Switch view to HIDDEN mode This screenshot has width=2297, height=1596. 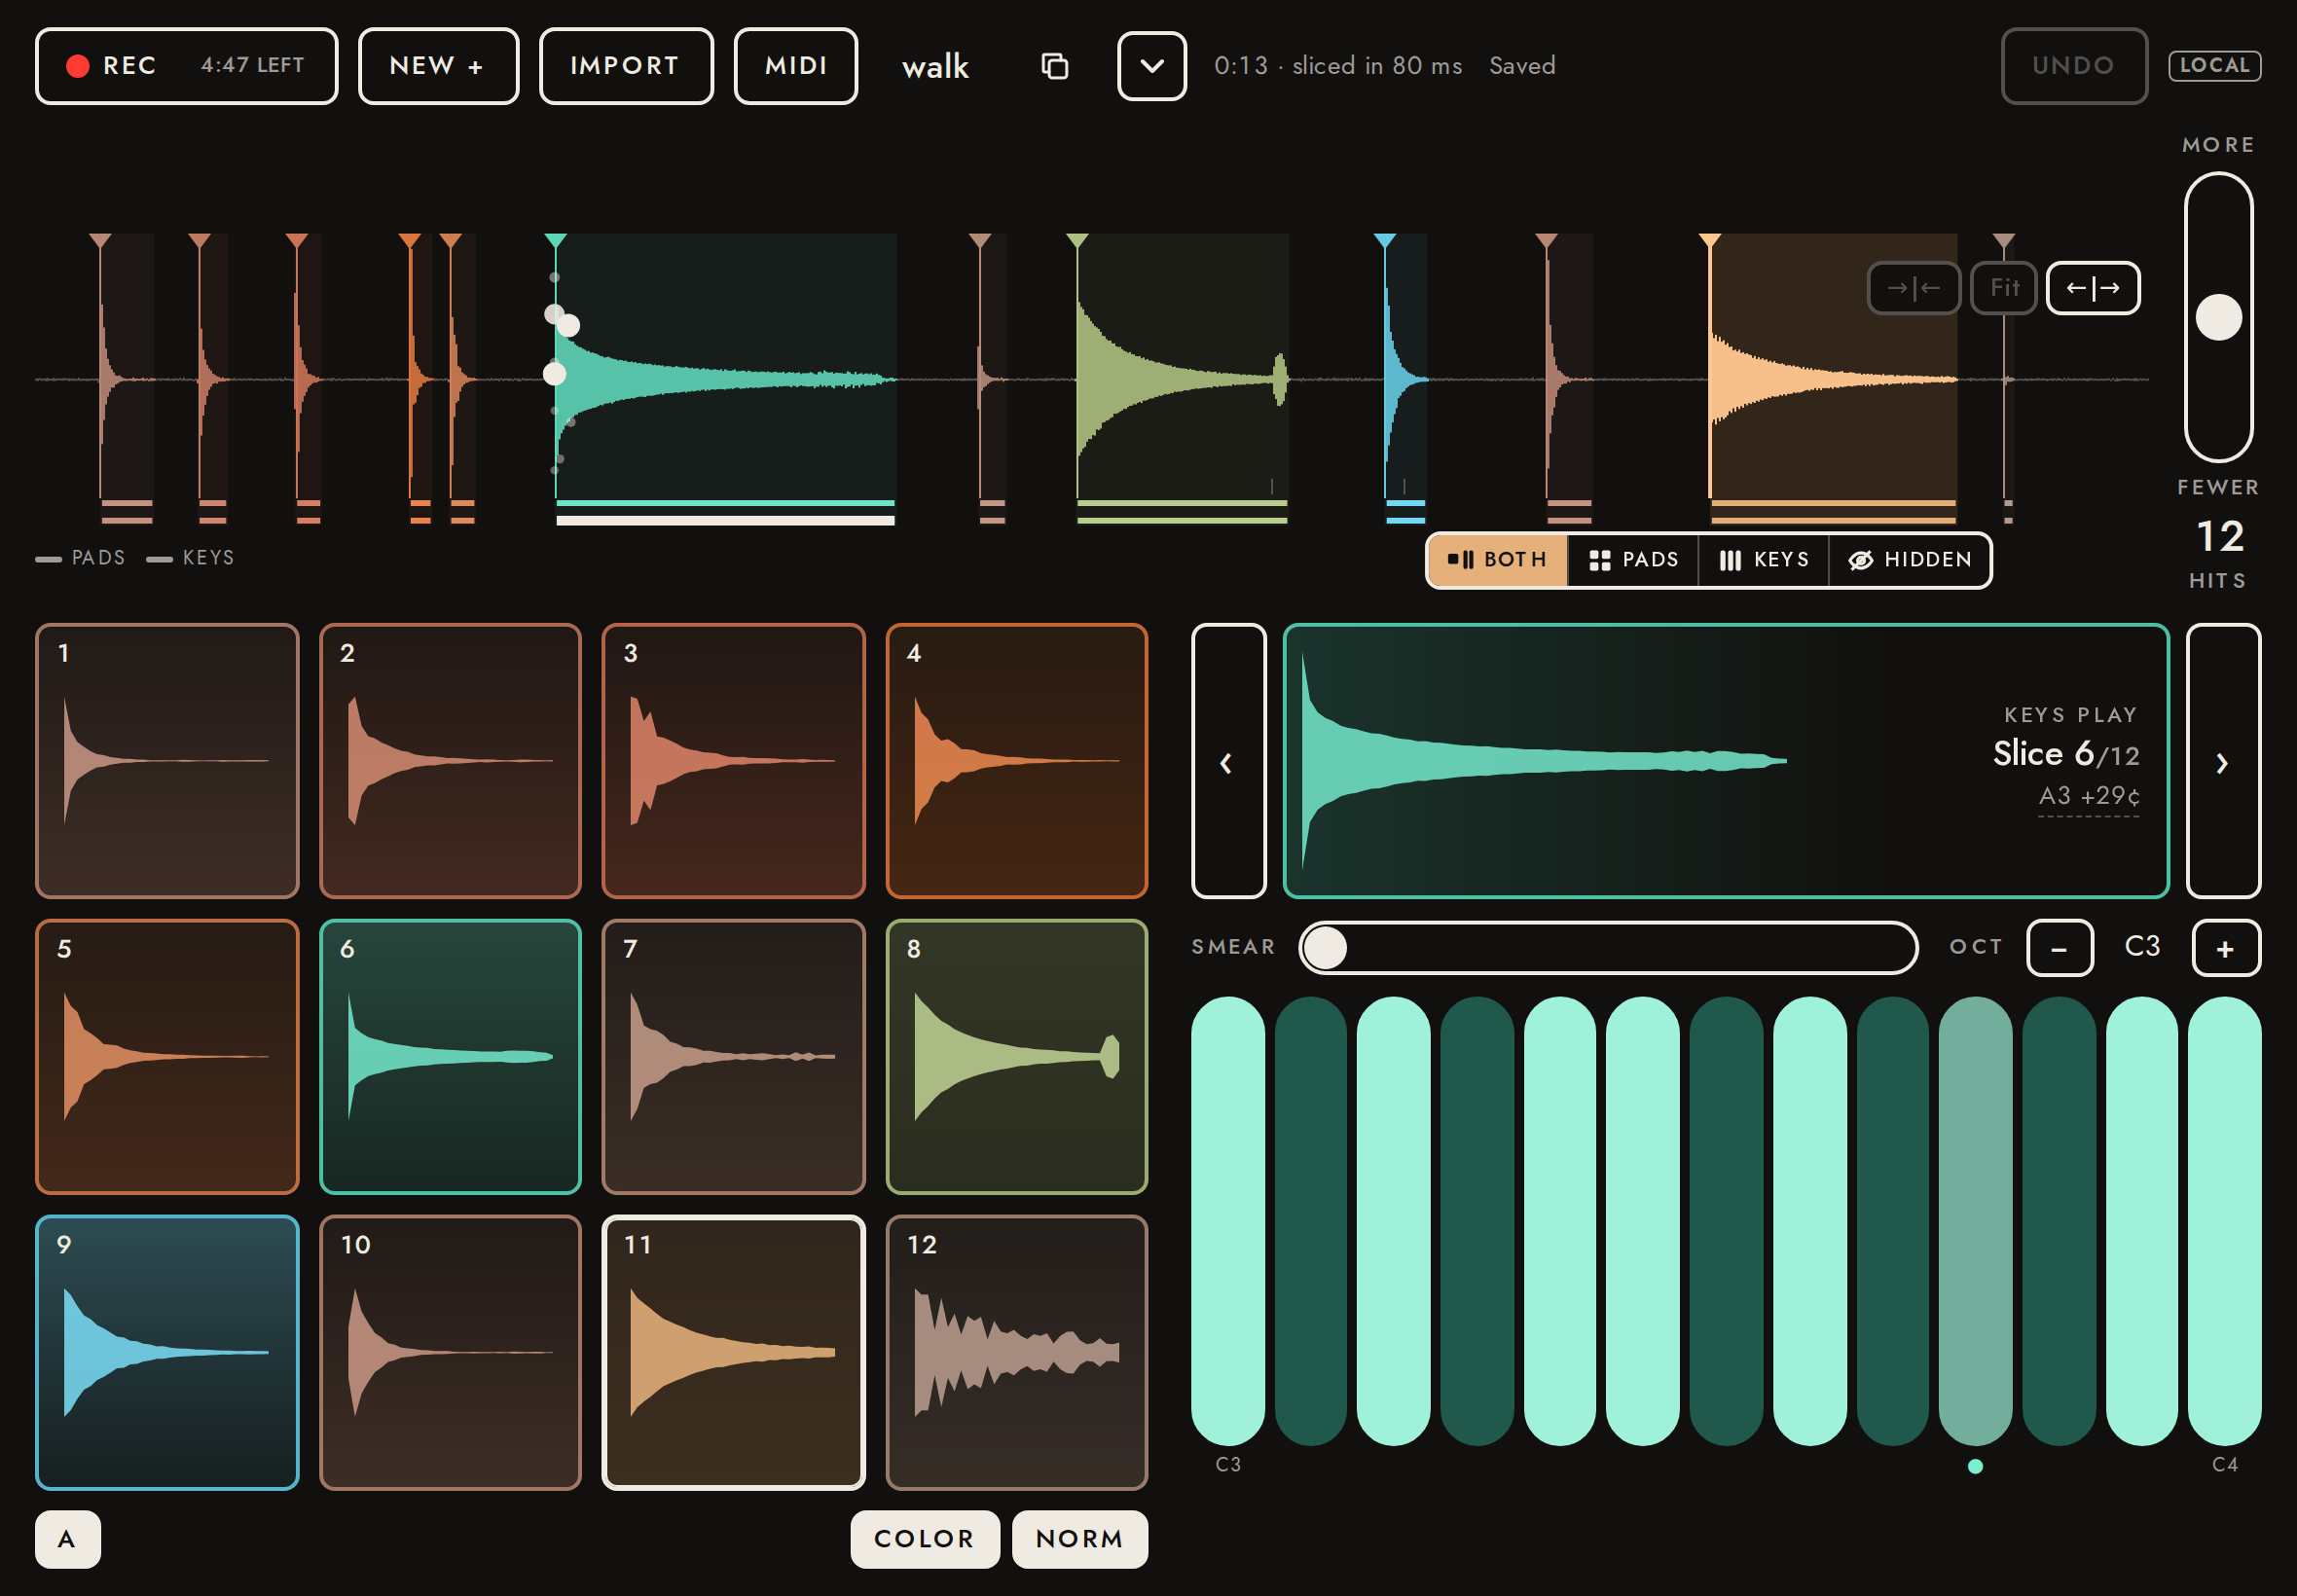point(1909,560)
